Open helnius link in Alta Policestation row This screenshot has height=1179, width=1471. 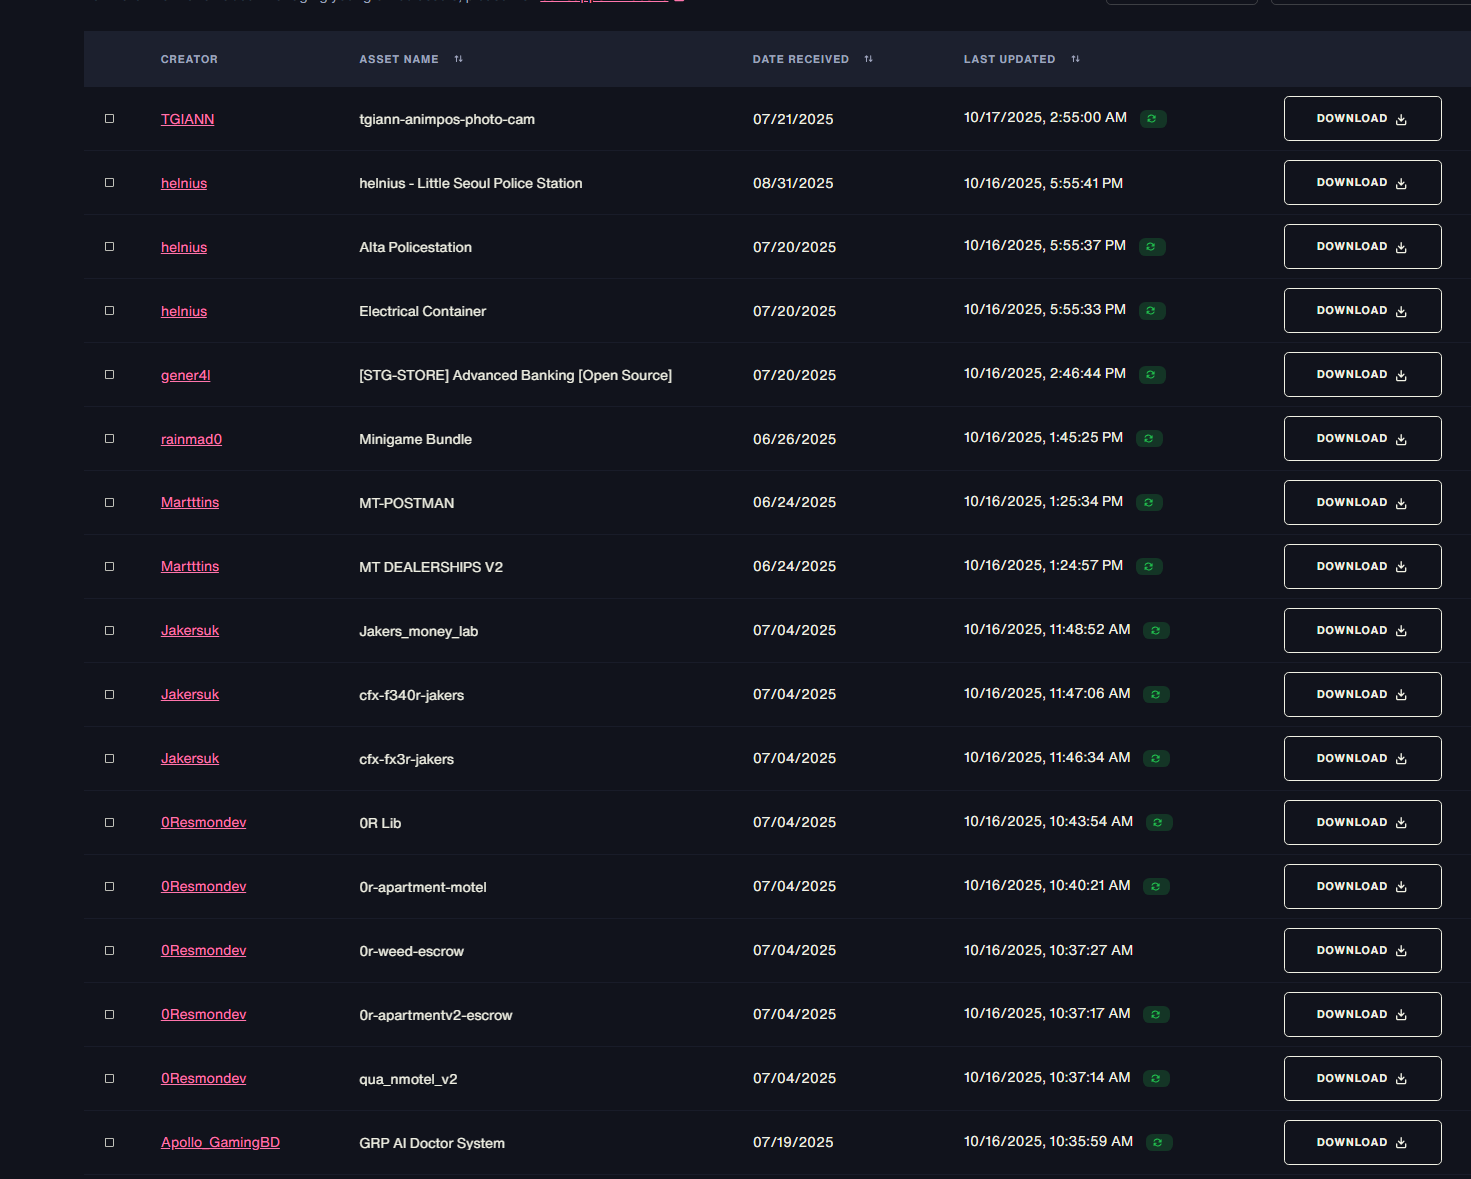point(184,247)
